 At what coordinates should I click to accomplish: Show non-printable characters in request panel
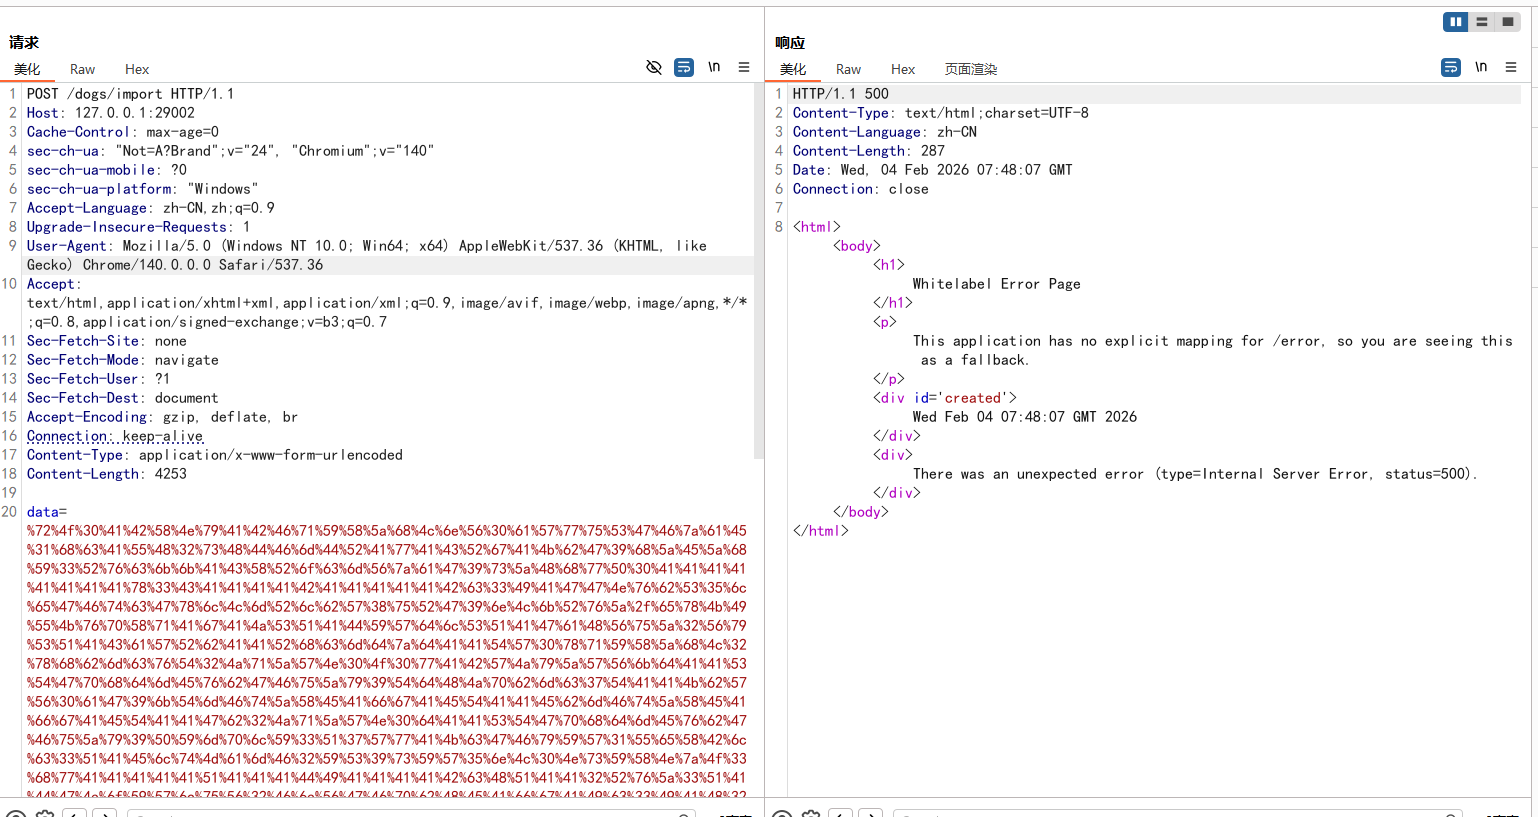714,67
